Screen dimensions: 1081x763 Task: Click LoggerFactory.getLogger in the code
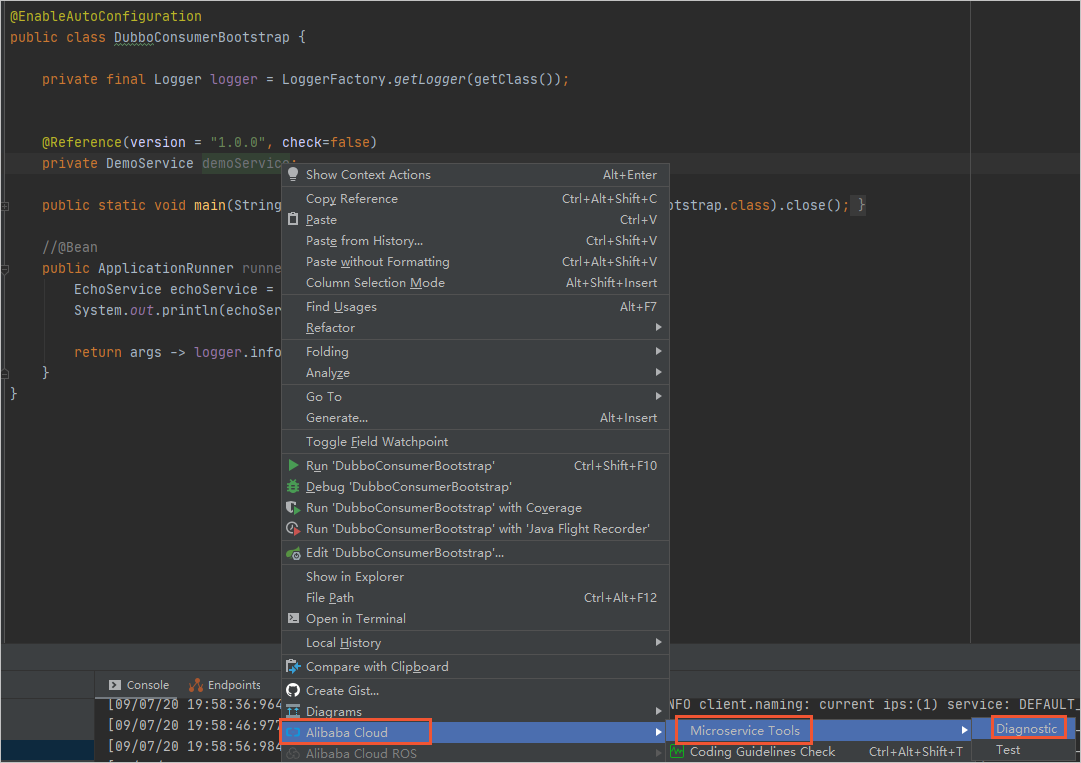tap(374, 79)
